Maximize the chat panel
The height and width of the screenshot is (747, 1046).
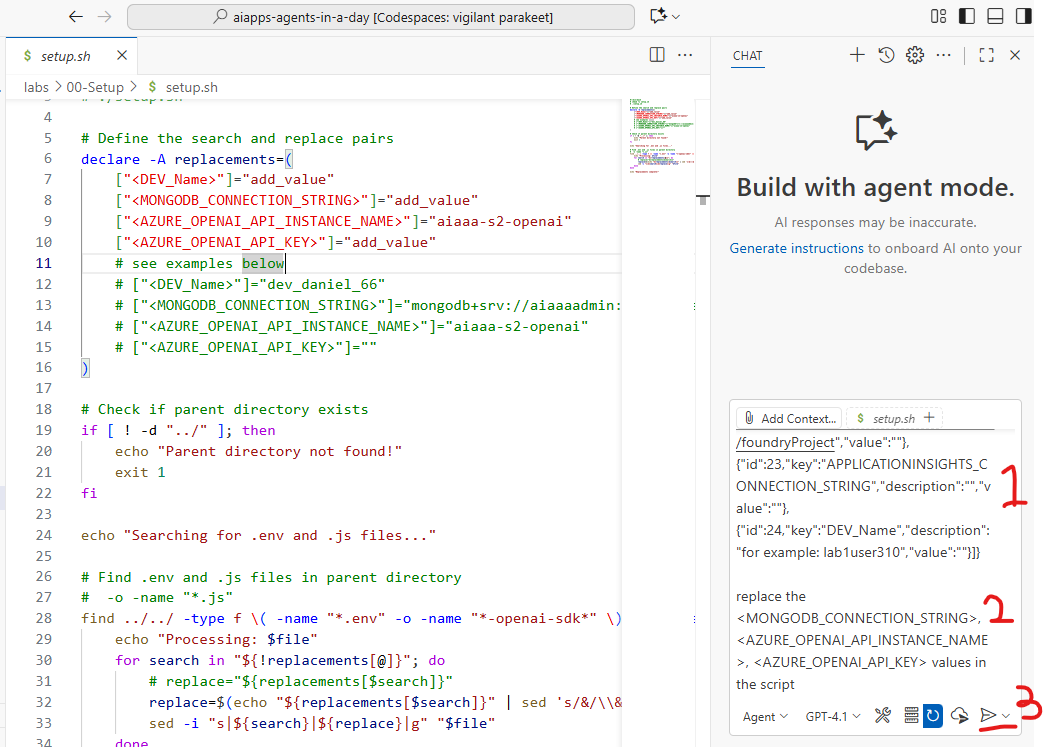(986, 56)
